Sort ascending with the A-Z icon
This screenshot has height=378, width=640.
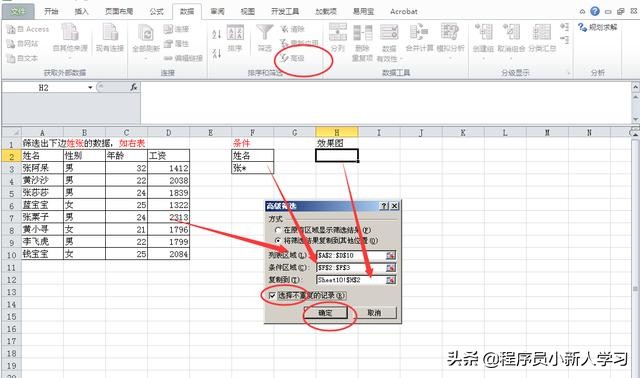pos(217,34)
